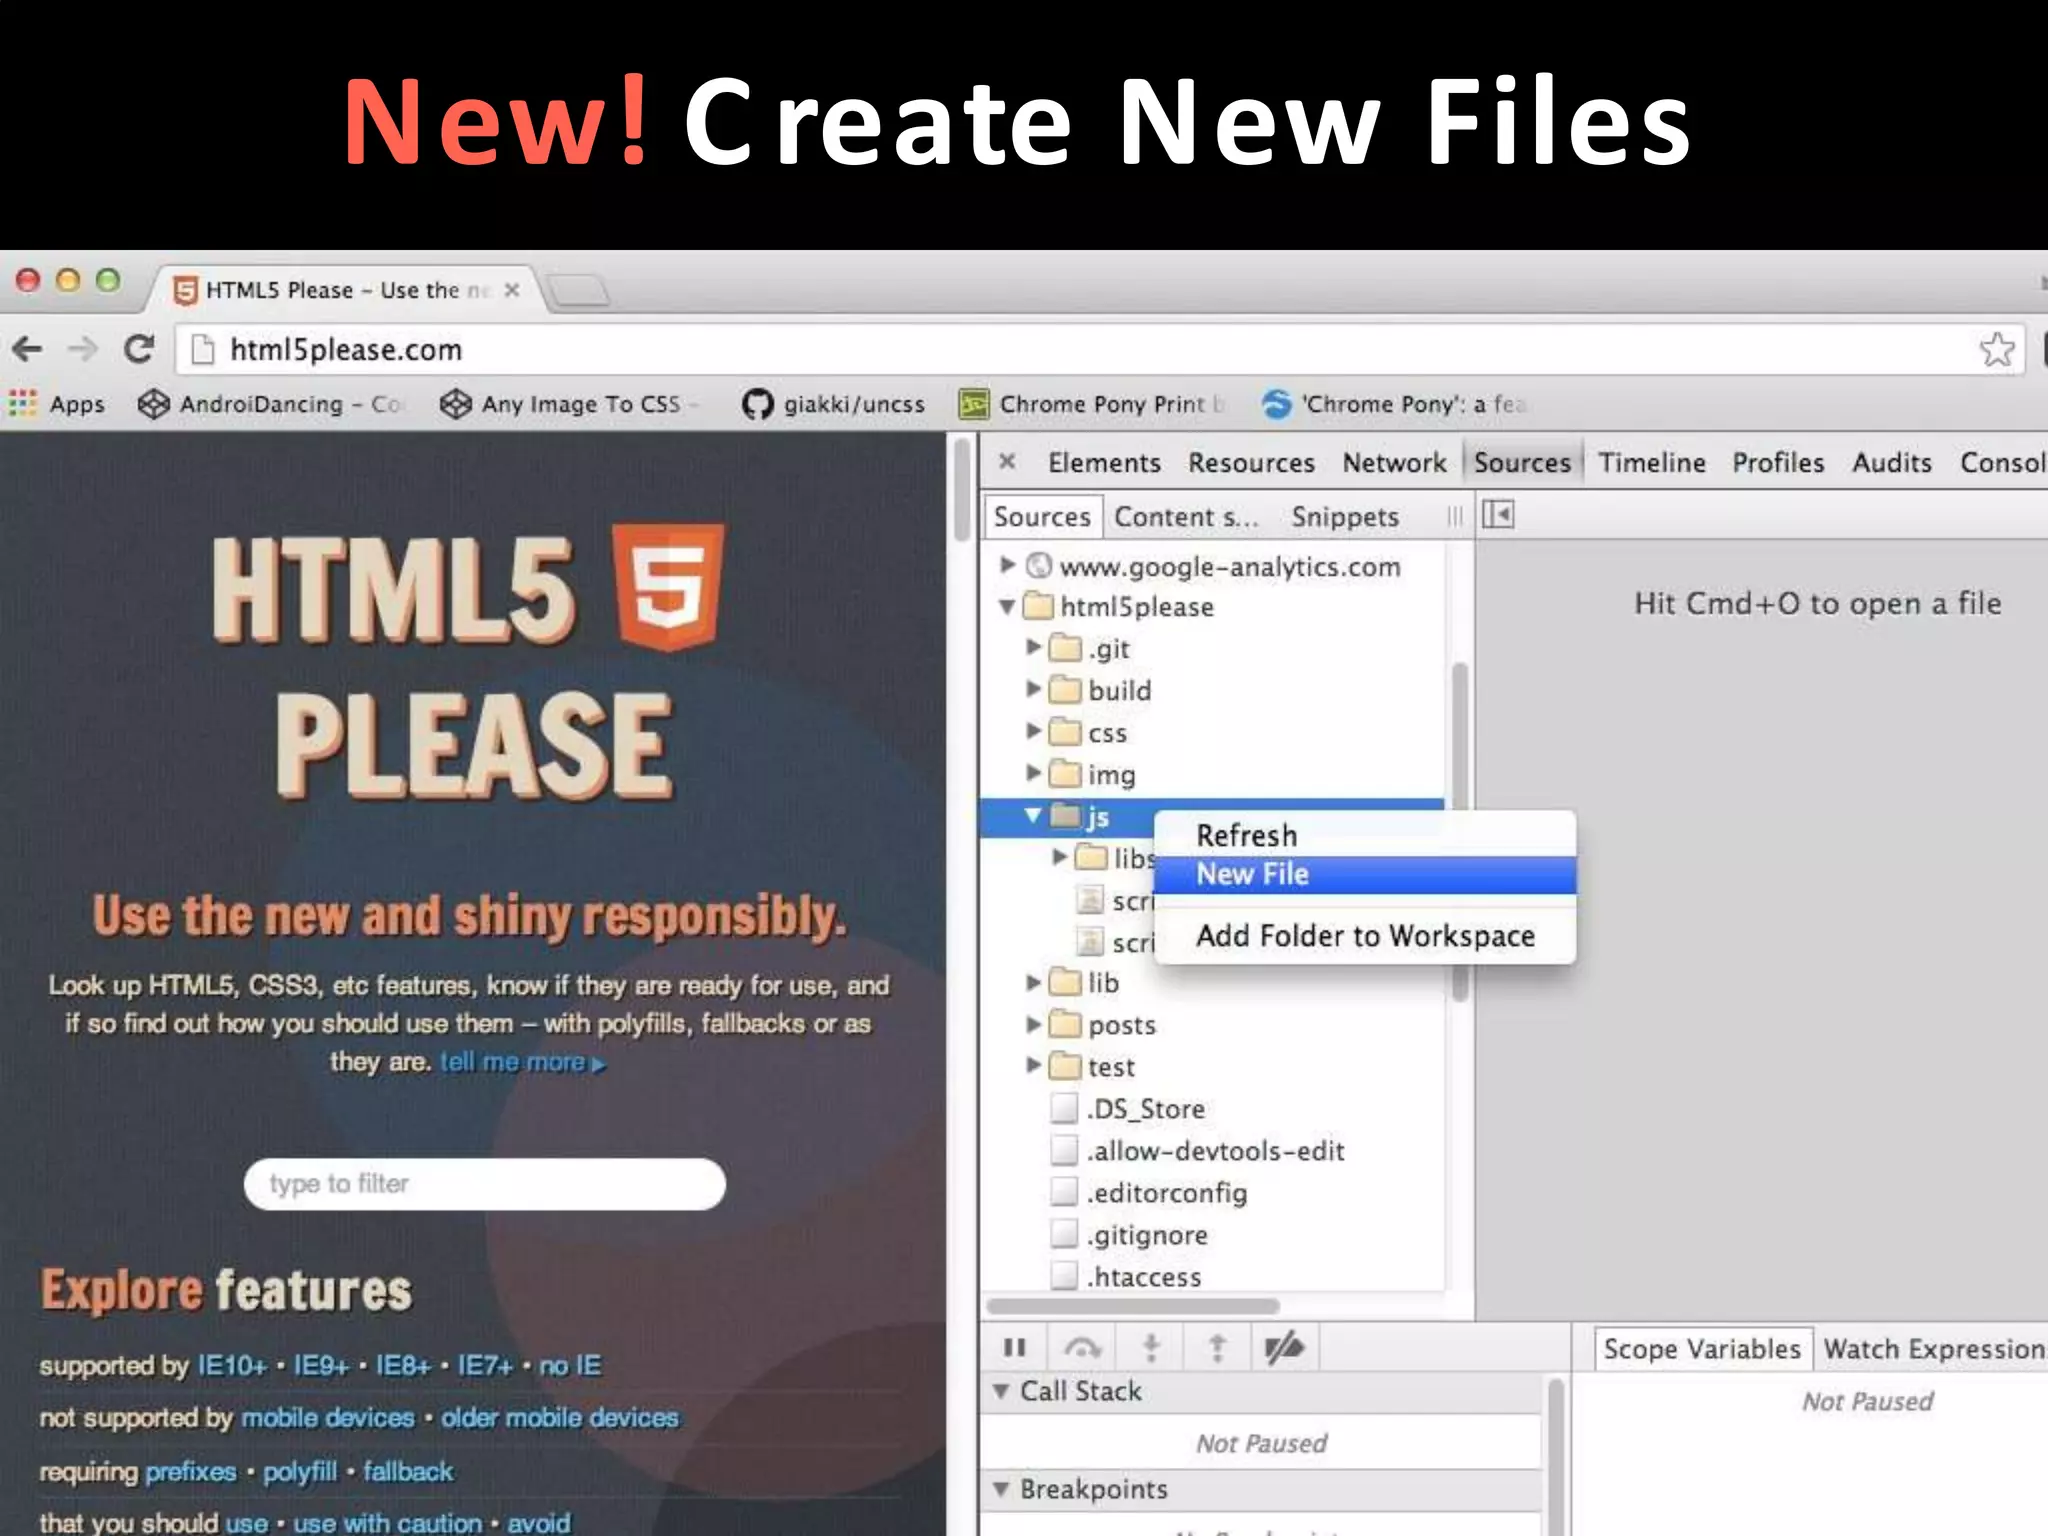The image size is (2048, 1536).
Task: Open the AndroiDancing bookmark
Action: (x=270, y=404)
